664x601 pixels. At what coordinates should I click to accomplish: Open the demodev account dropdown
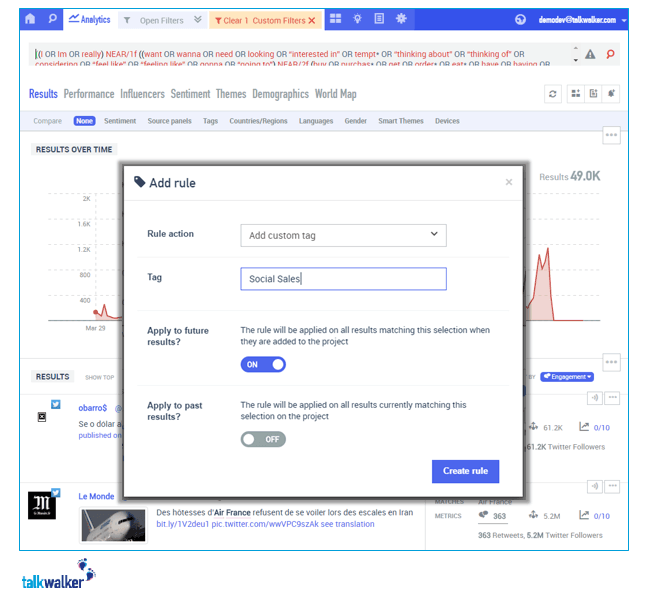(x=624, y=20)
